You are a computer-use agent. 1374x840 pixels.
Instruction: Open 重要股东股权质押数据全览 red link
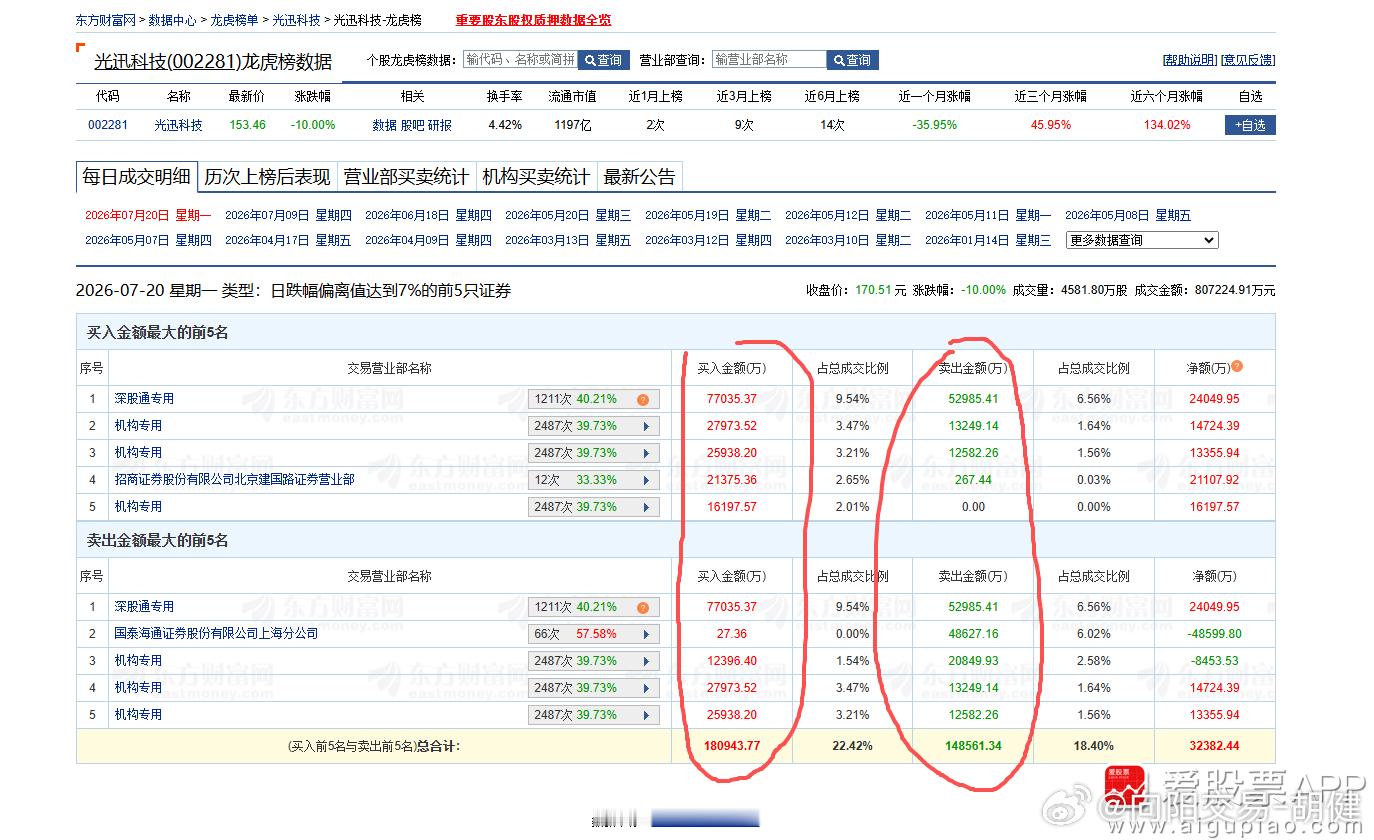[533, 20]
